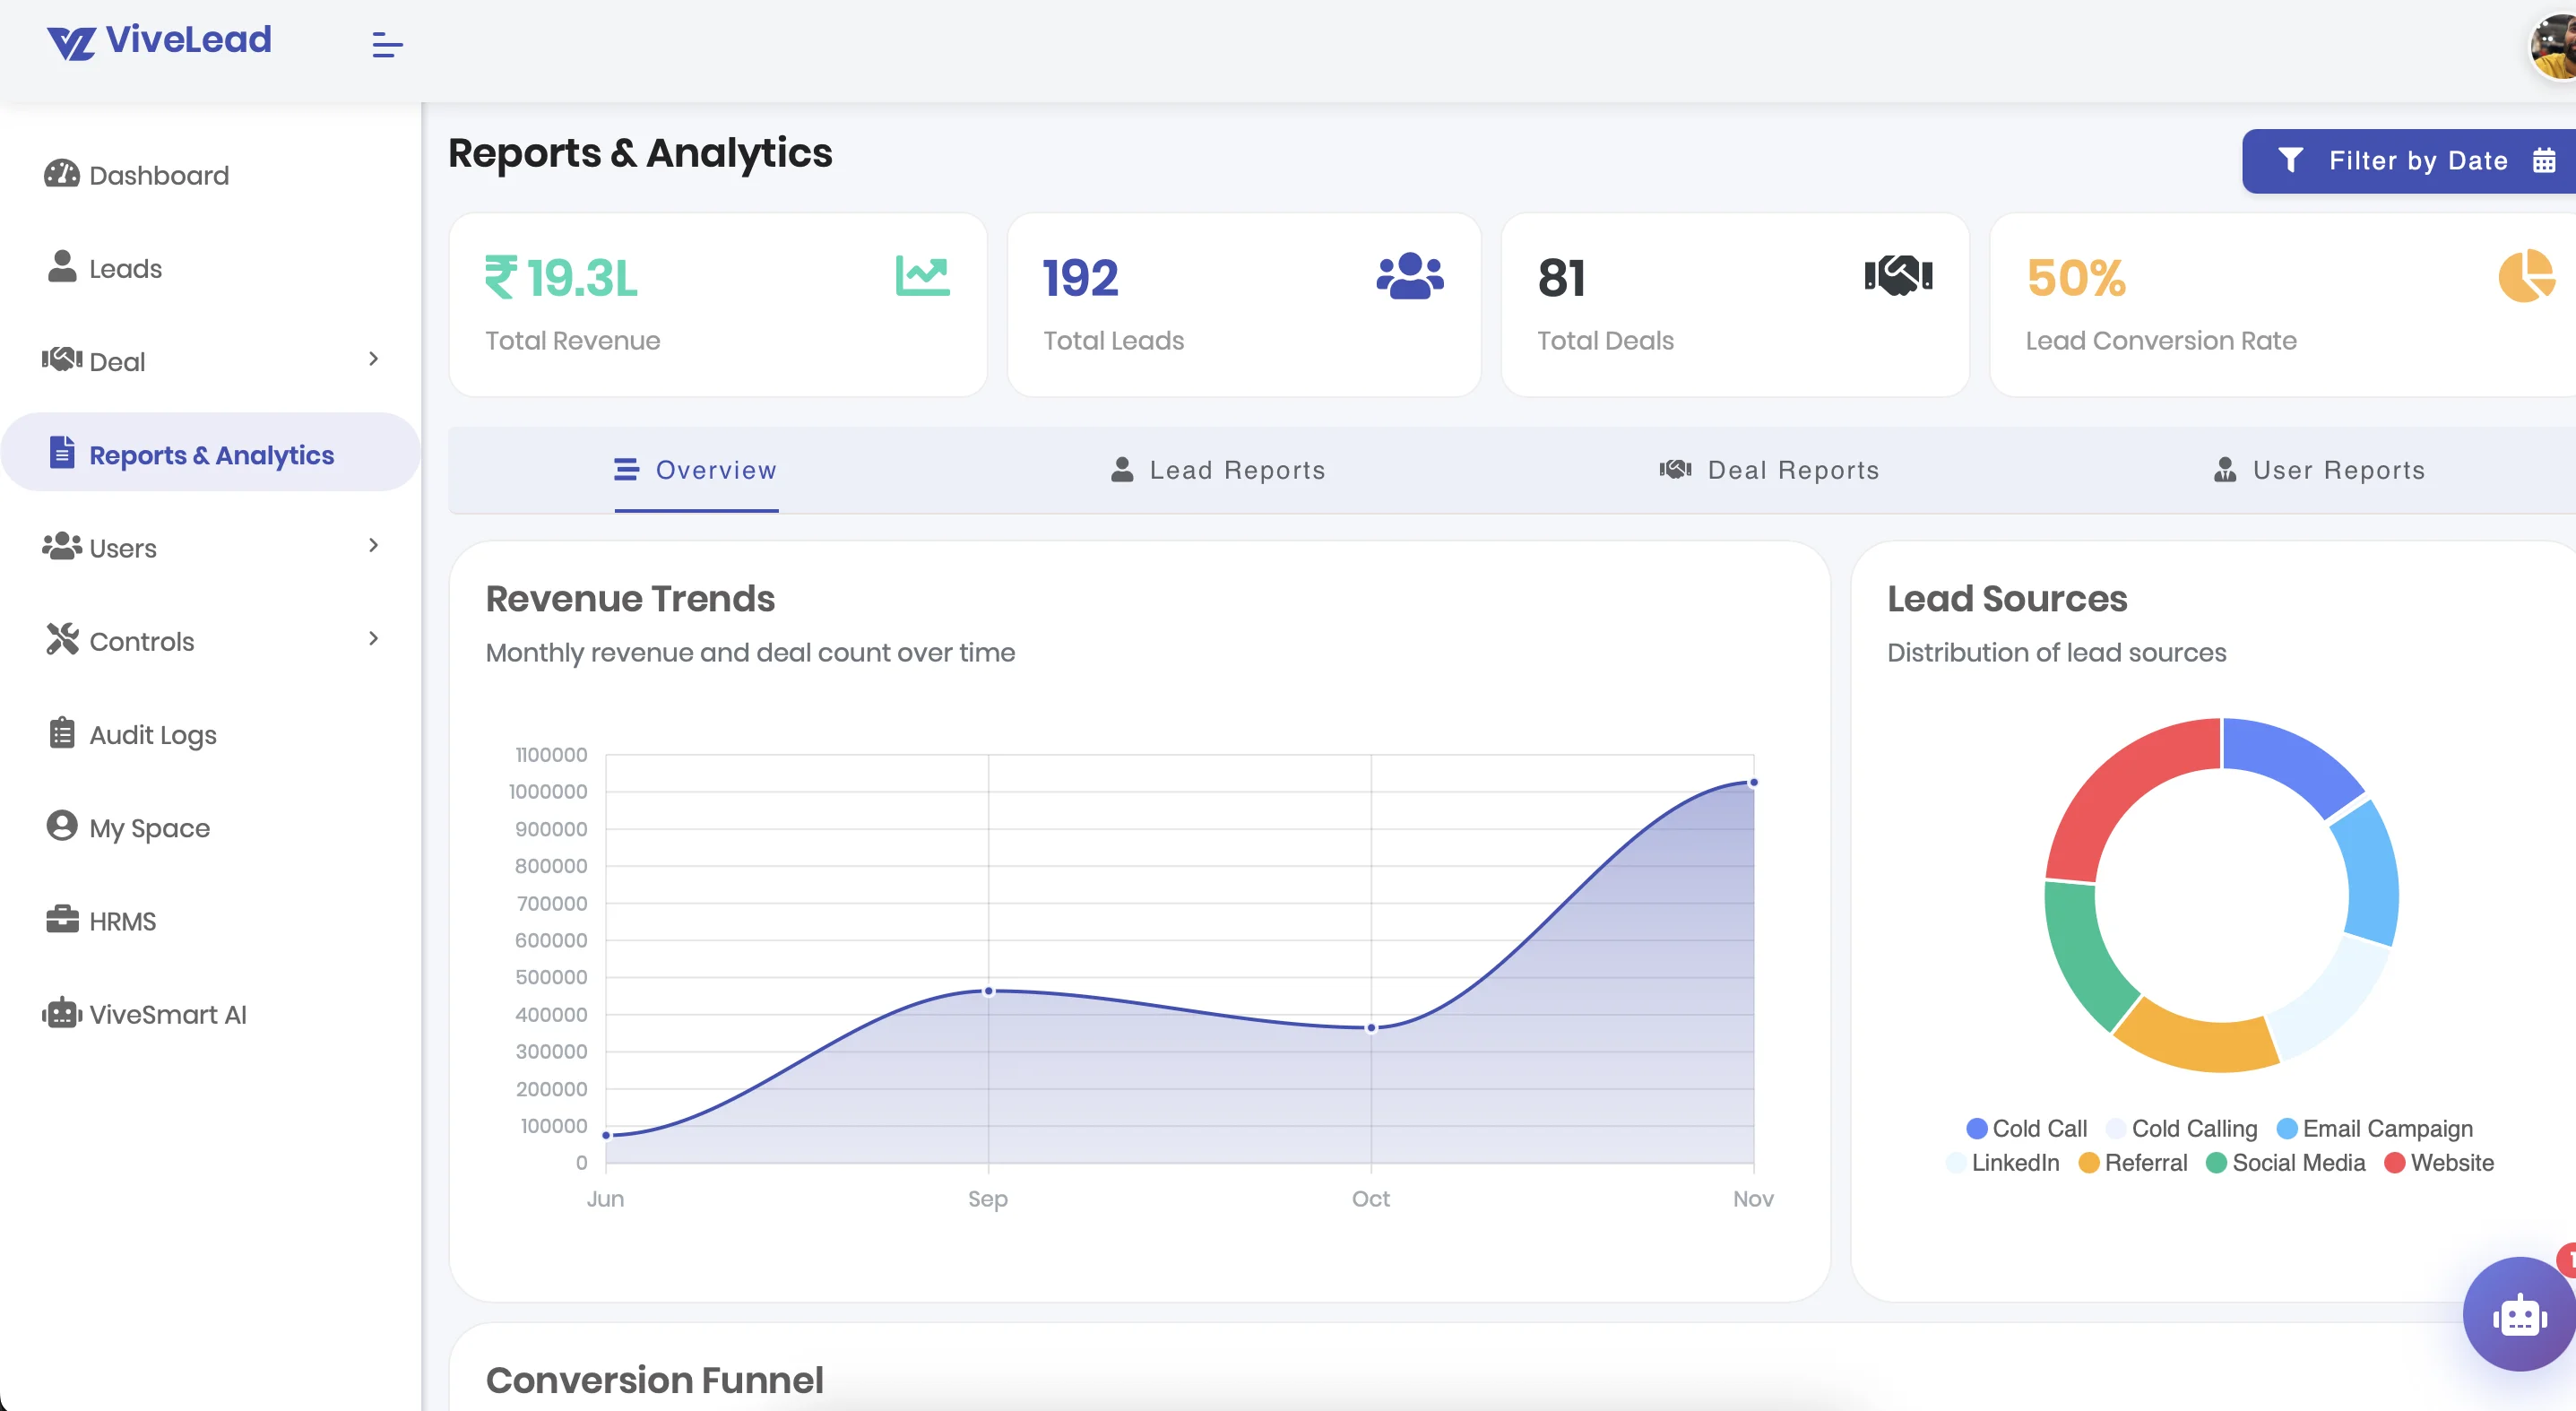Switch to the Deal Reports tab

pos(1770,470)
